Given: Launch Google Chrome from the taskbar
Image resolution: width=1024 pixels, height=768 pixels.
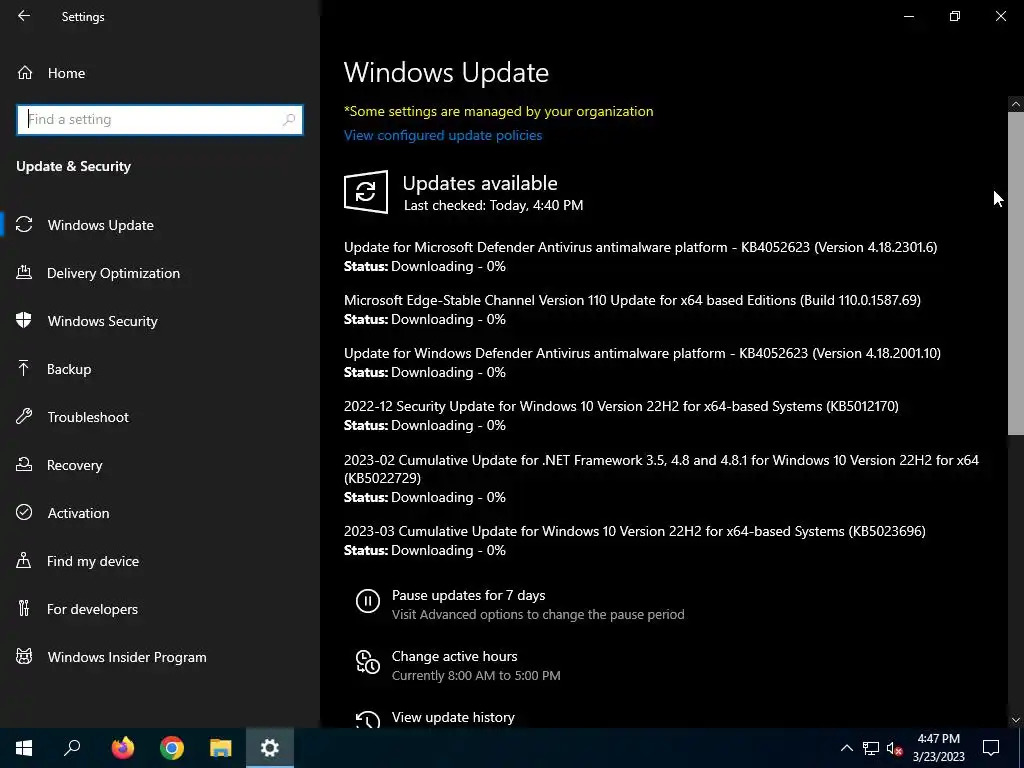Looking at the screenshot, I should pyautogui.click(x=172, y=748).
